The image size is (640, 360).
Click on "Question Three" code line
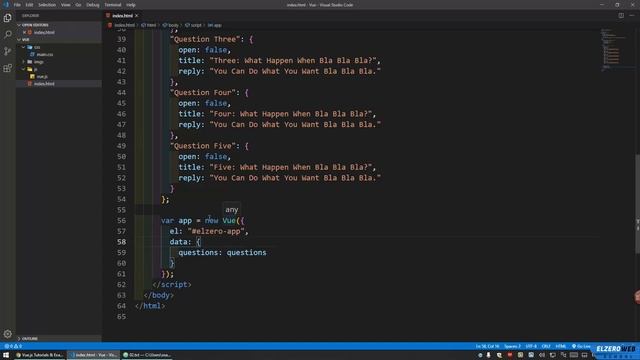coord(211,39)
